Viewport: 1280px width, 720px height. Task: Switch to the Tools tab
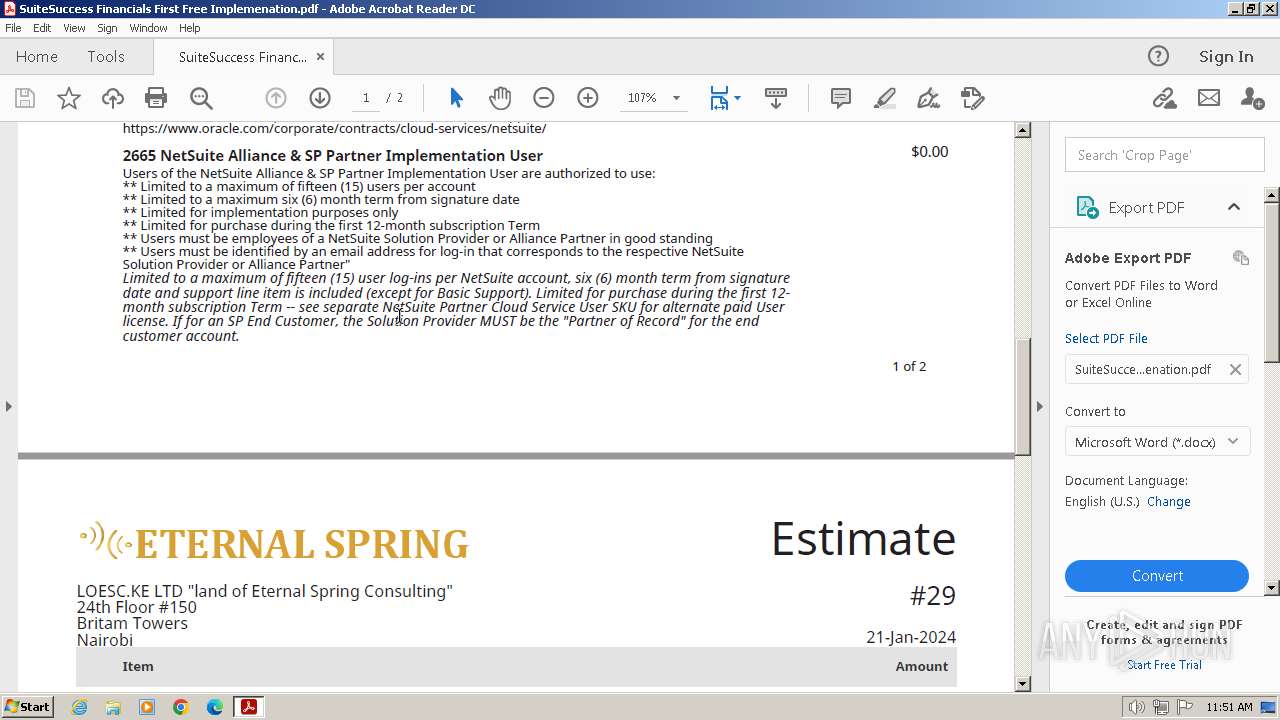(x=106, y=57)
